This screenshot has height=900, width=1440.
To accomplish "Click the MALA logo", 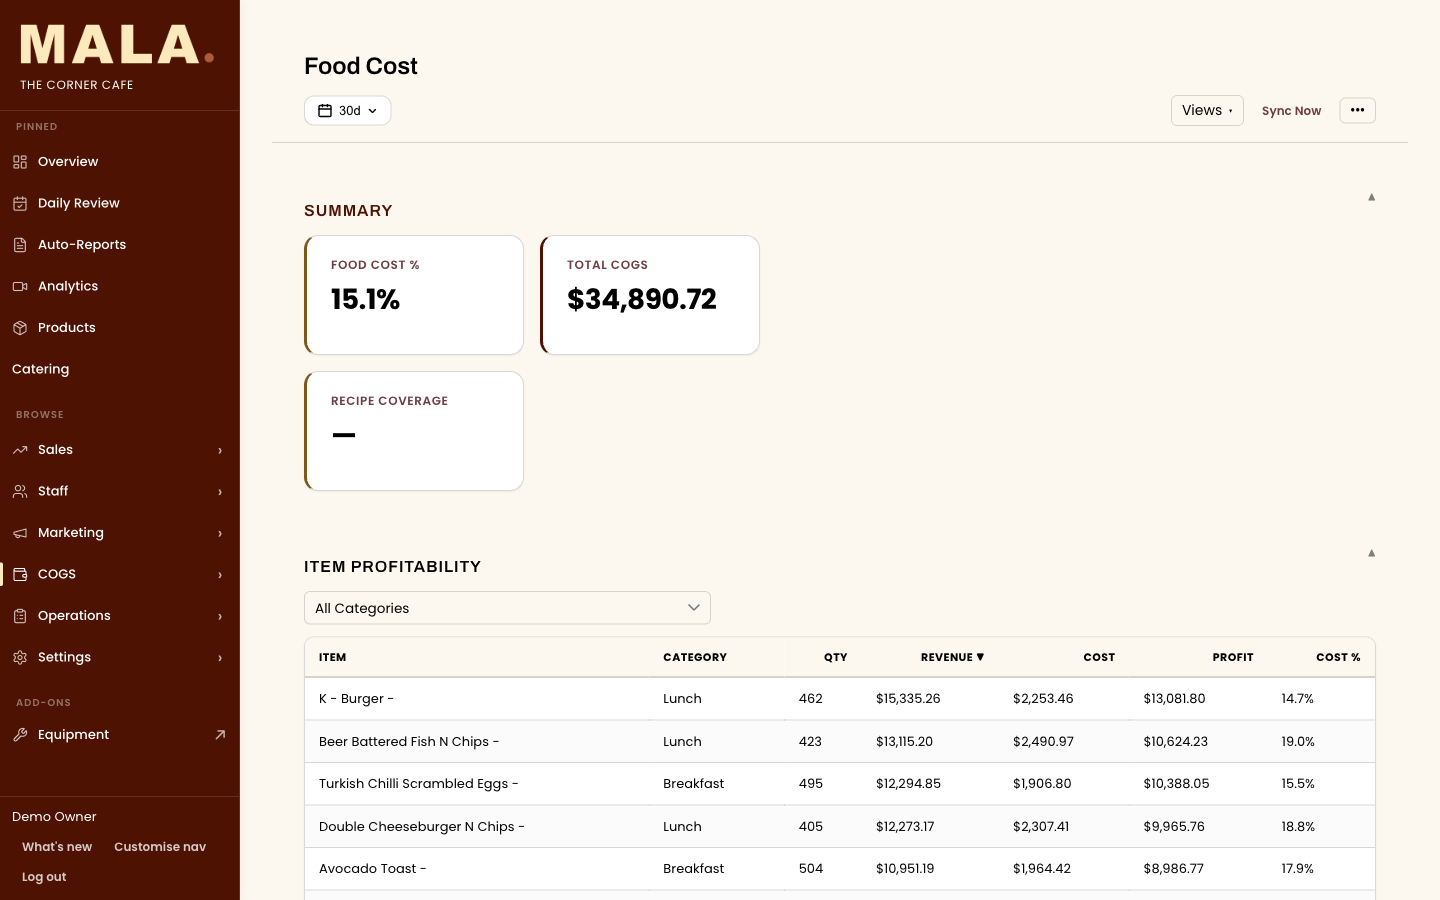I will [117, 45].
